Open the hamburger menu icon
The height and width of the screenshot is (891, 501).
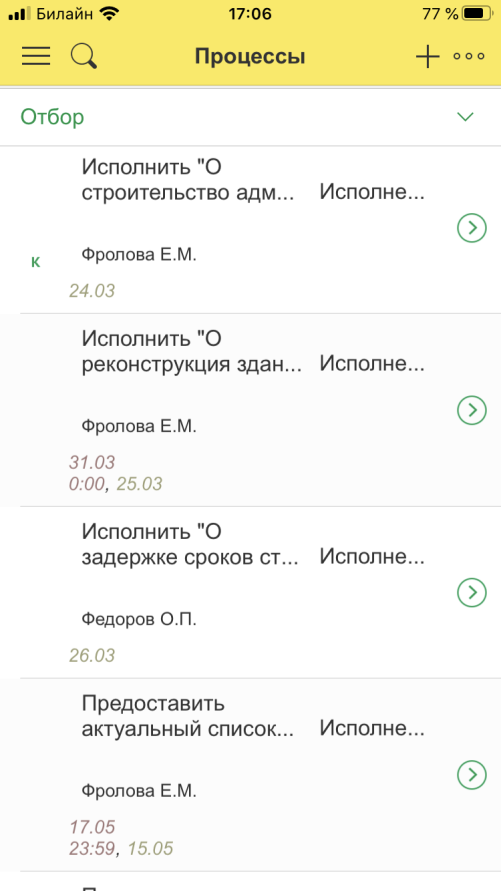pyautogui.click(x=36, y=56)
